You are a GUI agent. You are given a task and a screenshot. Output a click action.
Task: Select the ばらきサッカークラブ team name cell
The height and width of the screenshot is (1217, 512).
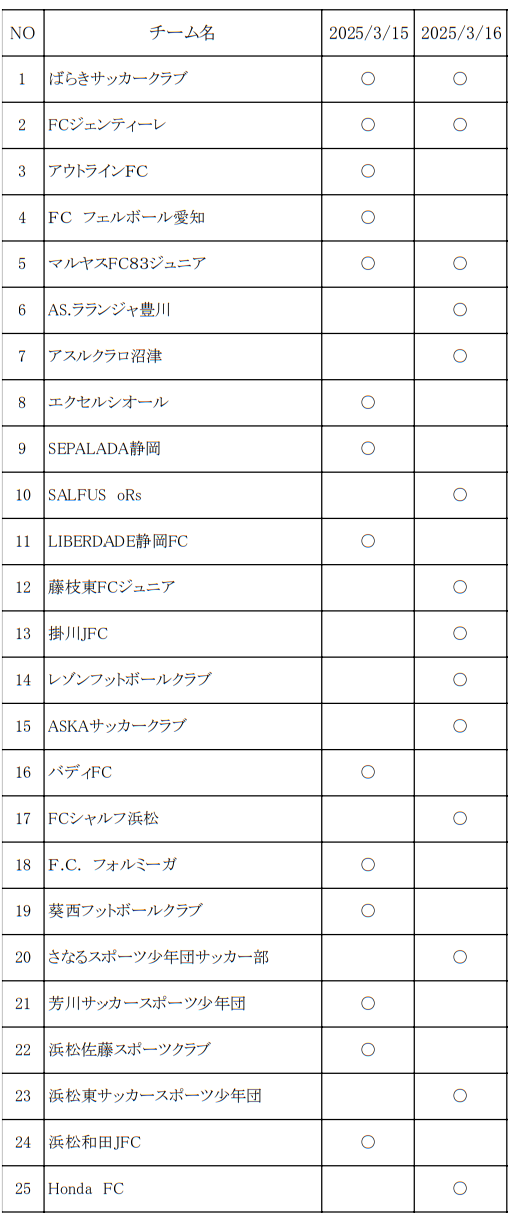pos(182,79)
